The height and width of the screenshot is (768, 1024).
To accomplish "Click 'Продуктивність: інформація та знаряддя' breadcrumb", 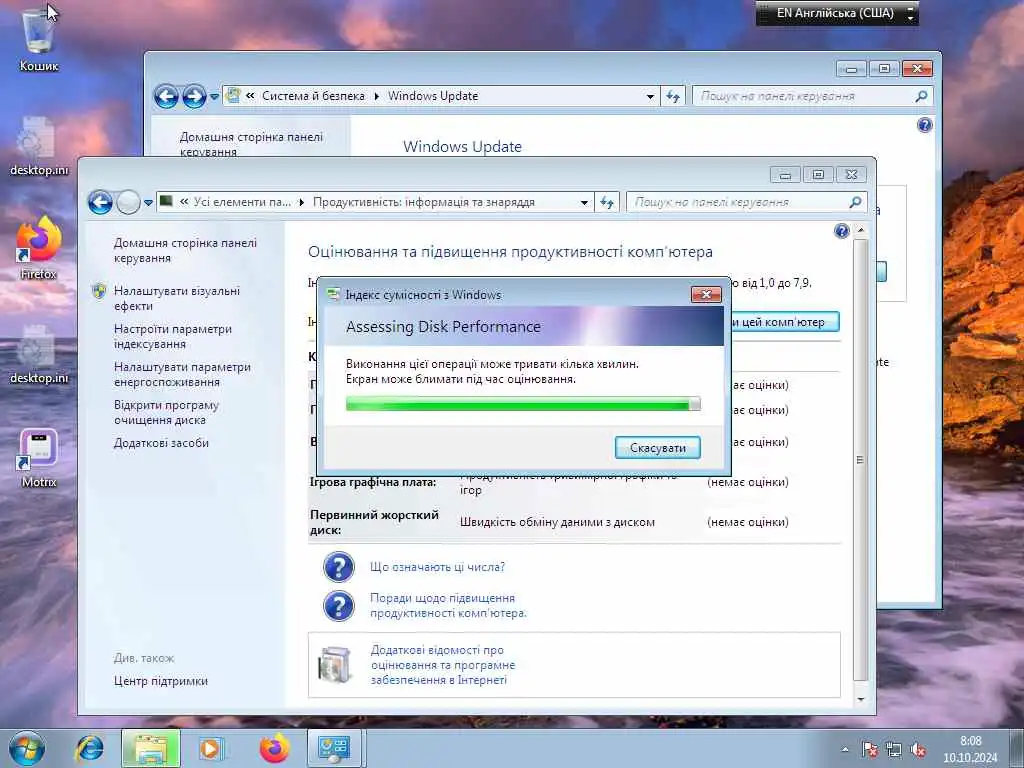I will 424,202.
